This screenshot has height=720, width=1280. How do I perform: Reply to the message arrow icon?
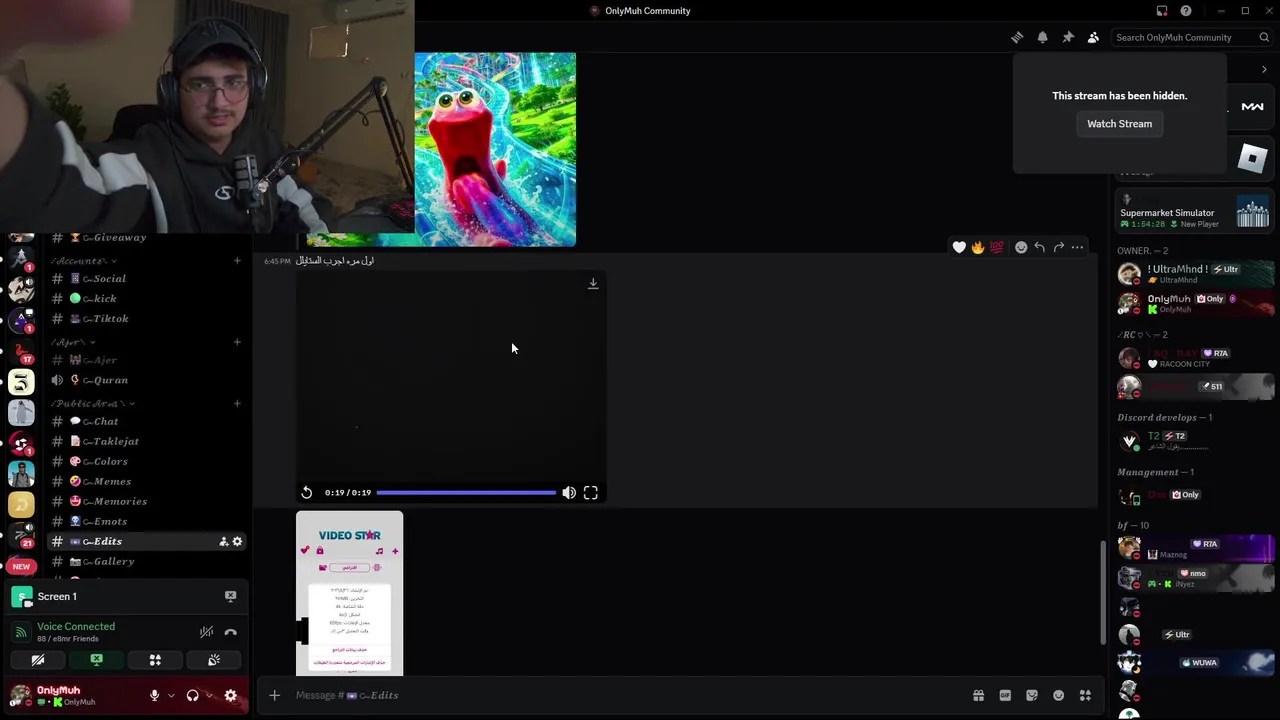[x=1040, y=247]
